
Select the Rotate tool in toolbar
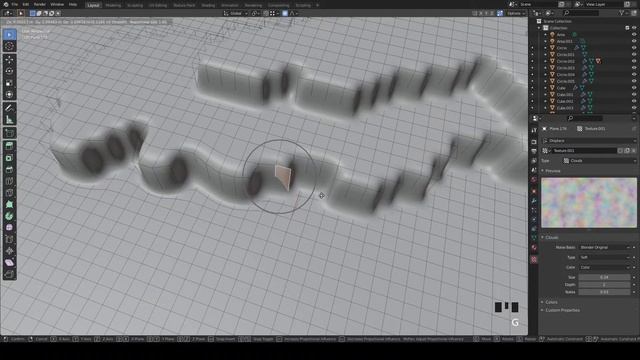tap(9, 71)
